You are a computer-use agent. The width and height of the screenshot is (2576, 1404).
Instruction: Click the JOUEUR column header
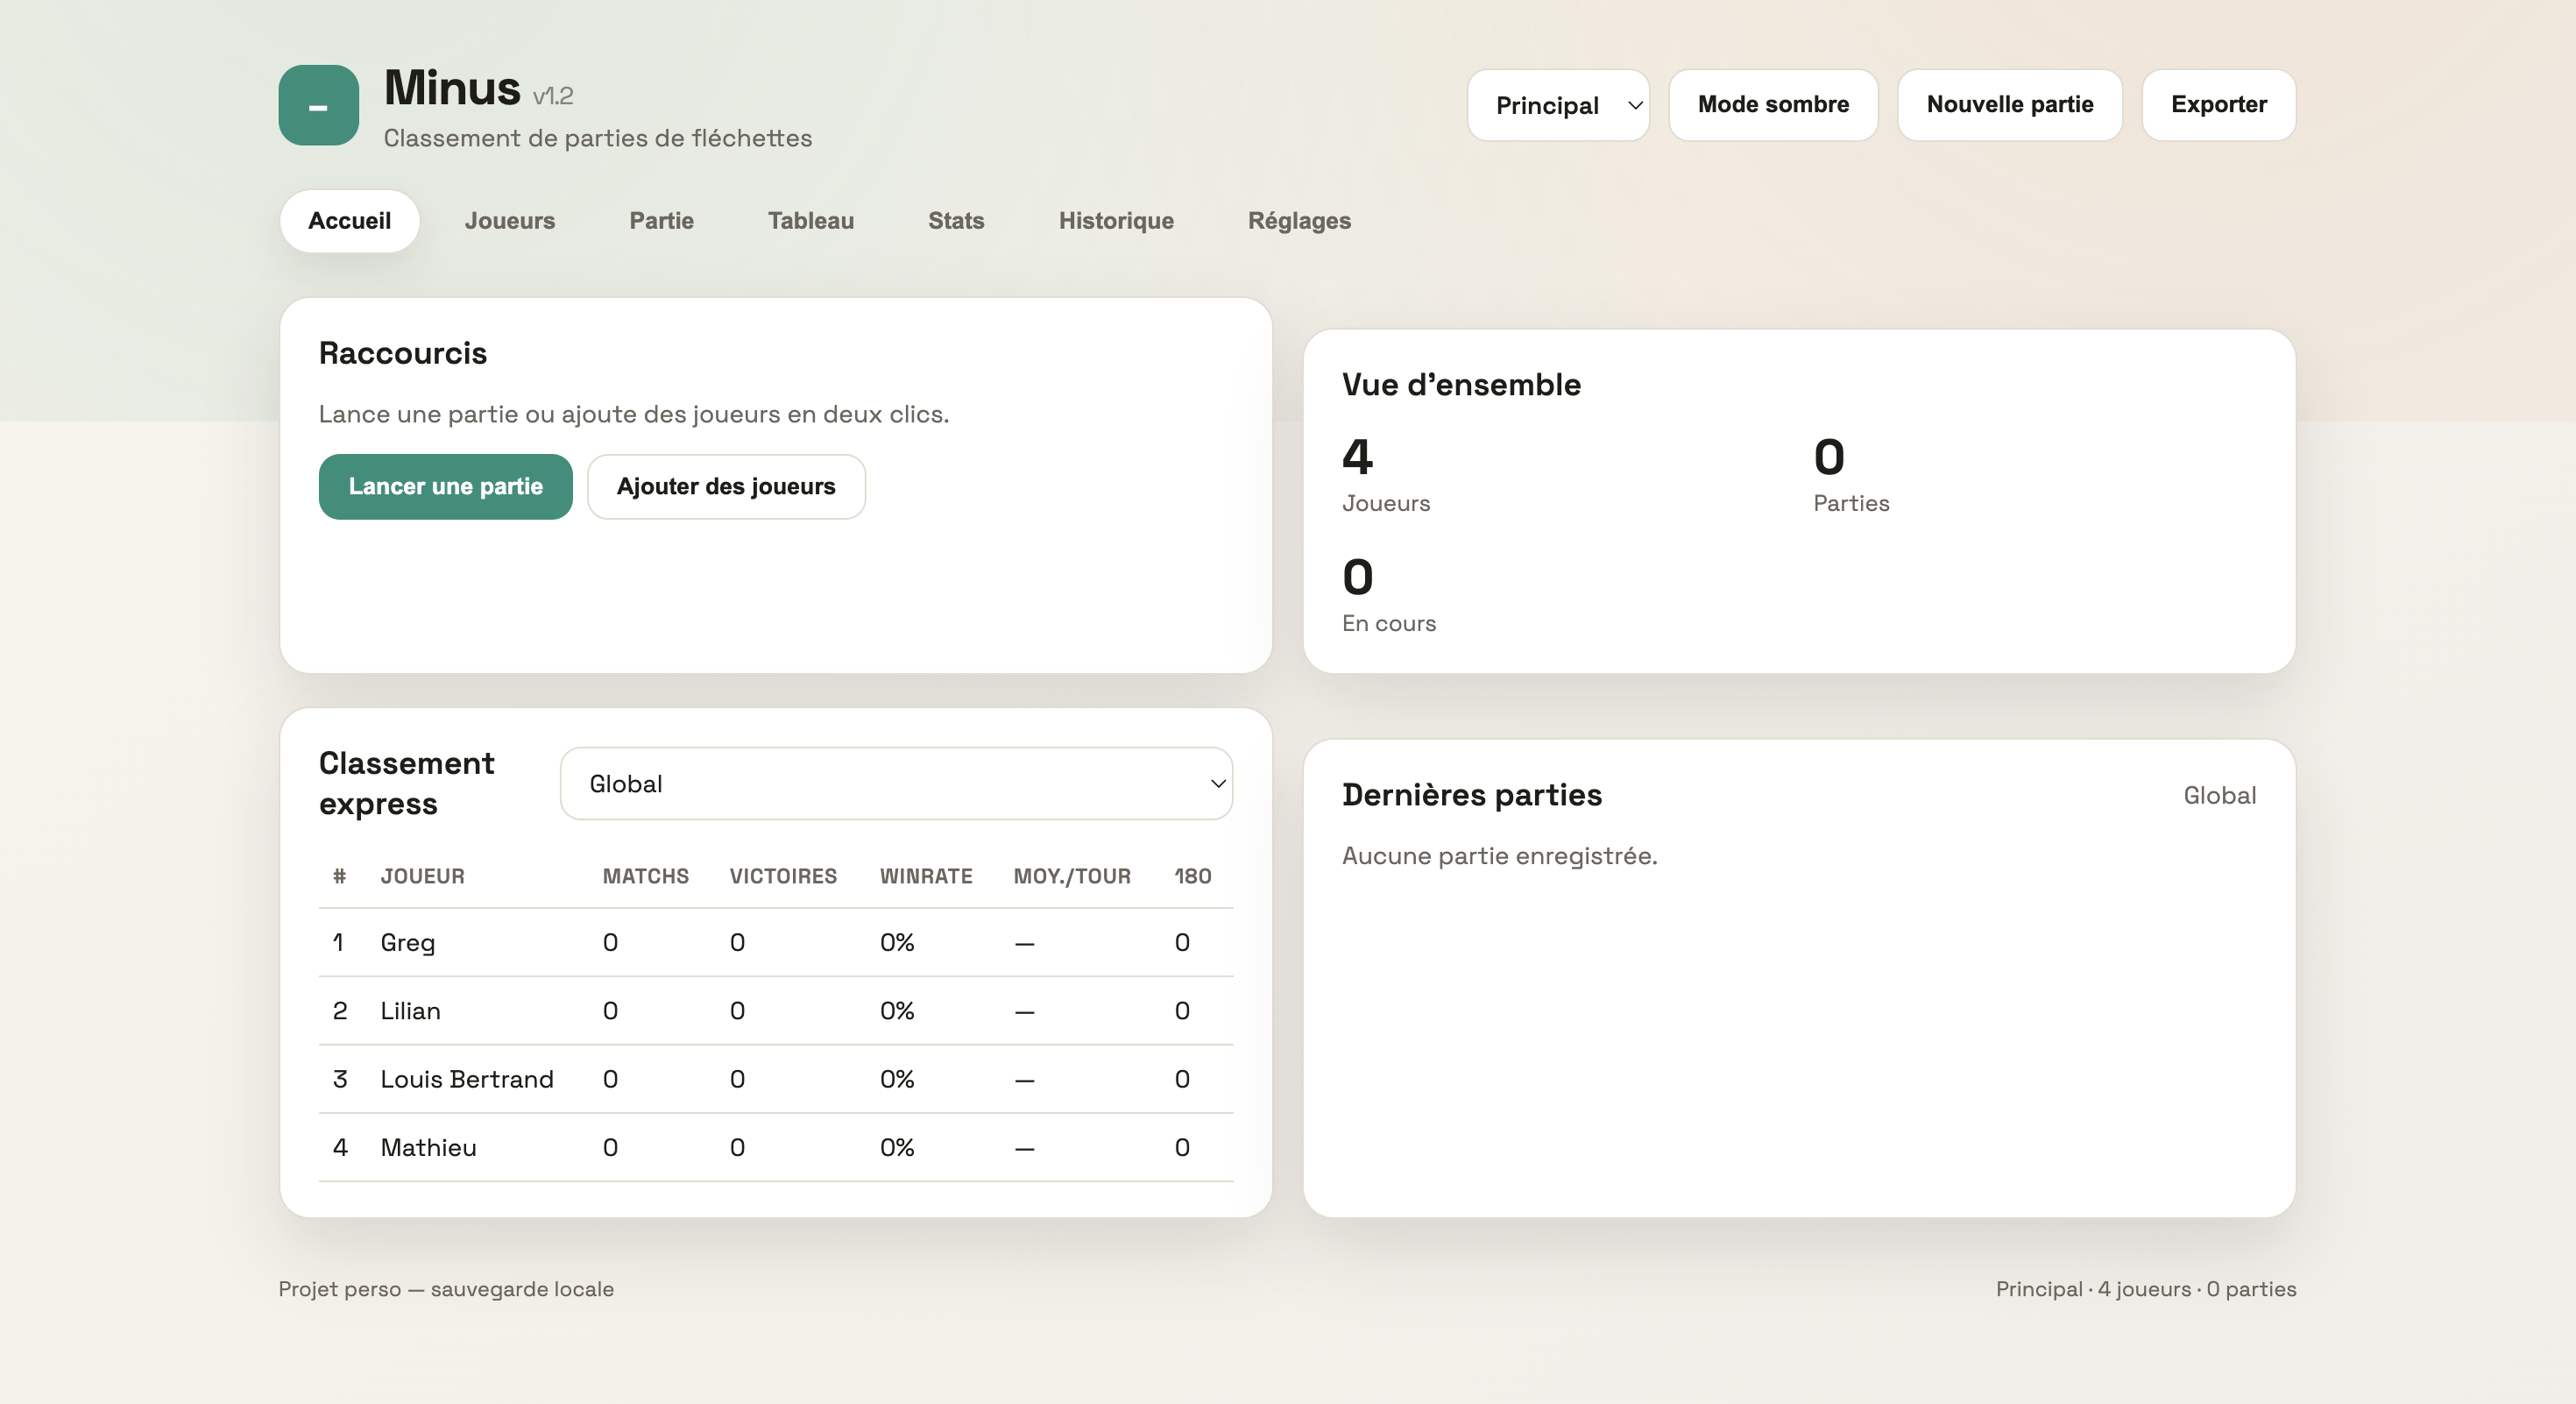point(422,876)
